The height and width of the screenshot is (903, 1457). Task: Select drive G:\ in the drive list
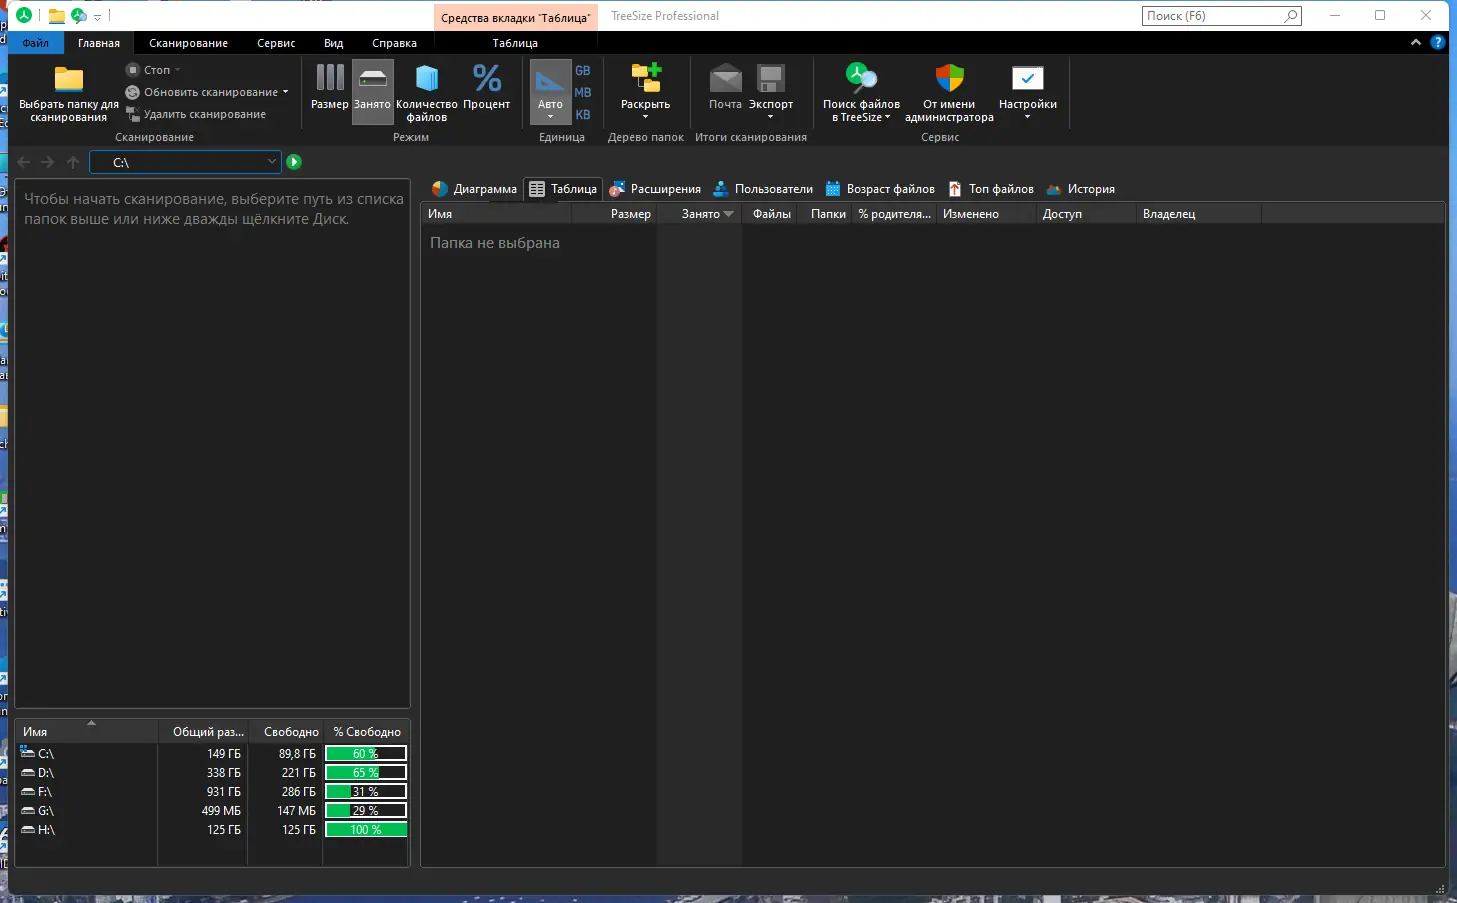pyautogui.click(x=212, y=811)
